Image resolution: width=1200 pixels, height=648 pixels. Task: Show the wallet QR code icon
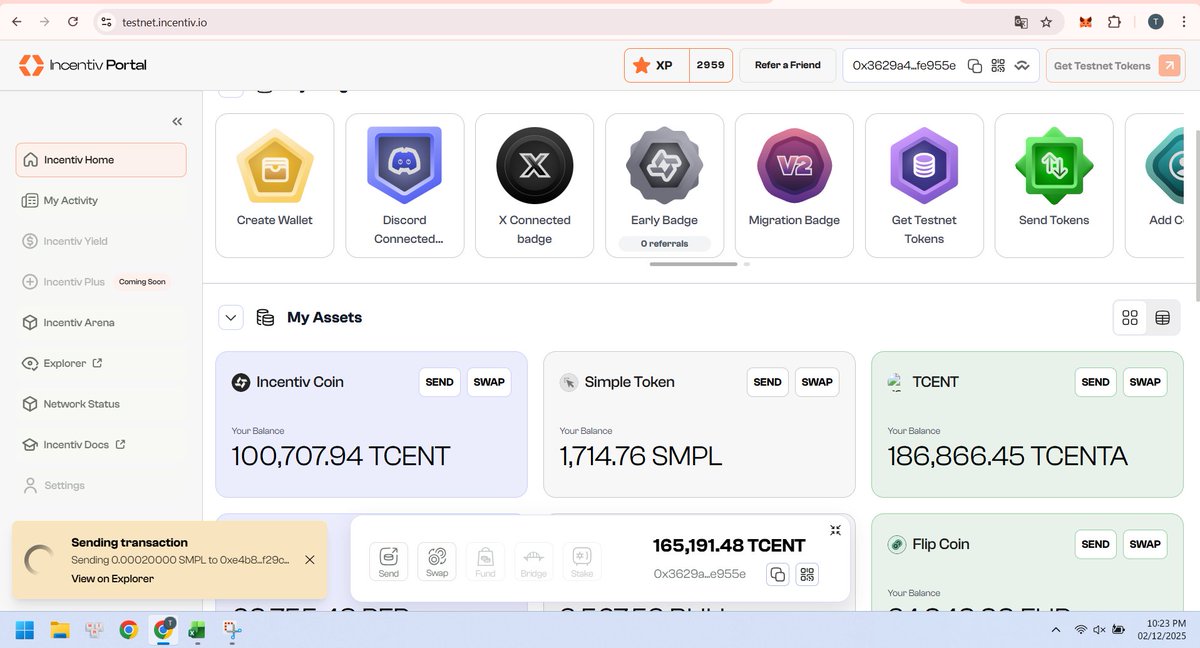(808, 574)
